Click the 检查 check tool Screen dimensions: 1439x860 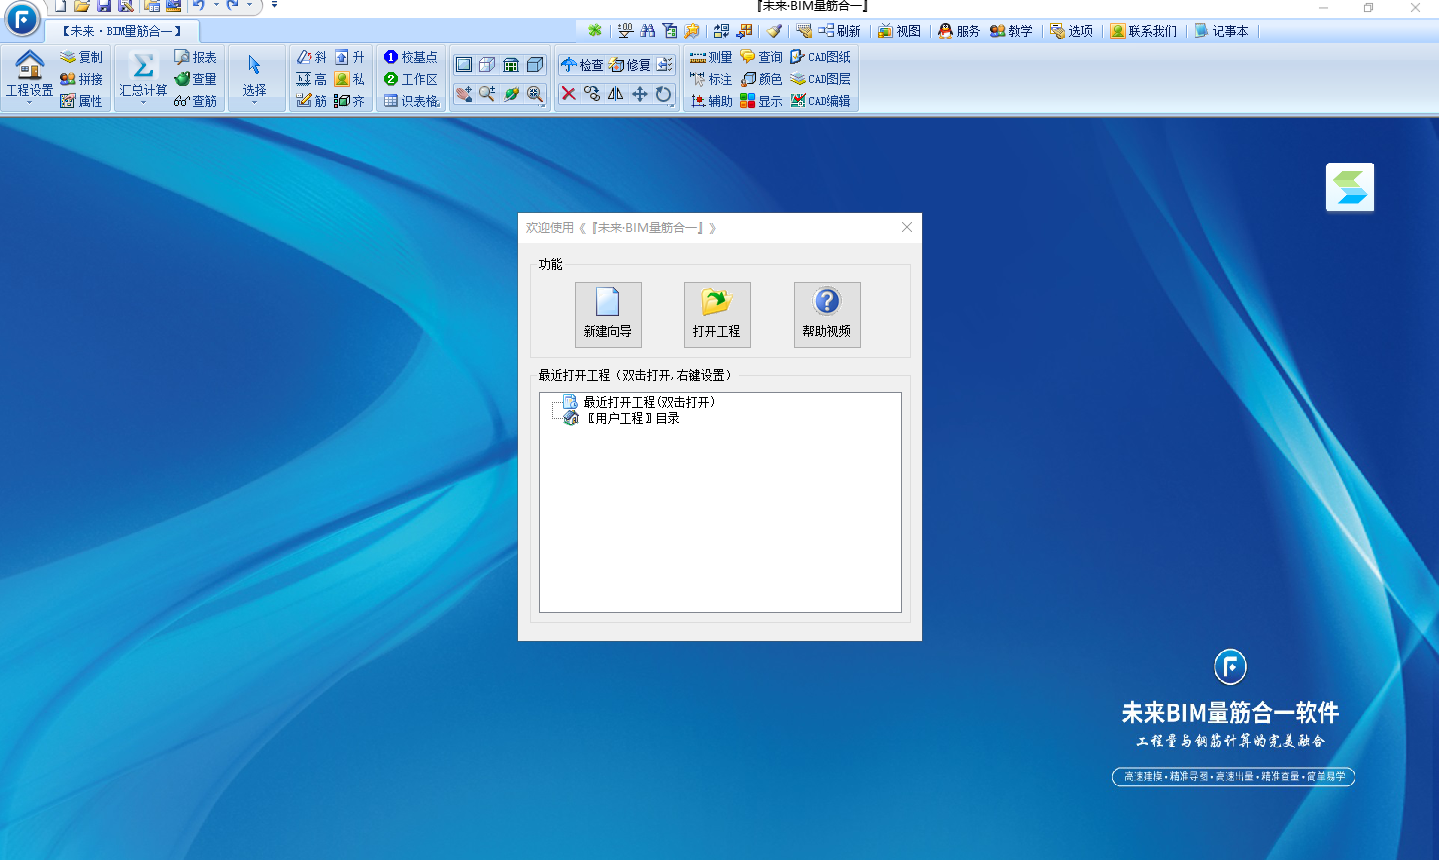pos(582,65)
